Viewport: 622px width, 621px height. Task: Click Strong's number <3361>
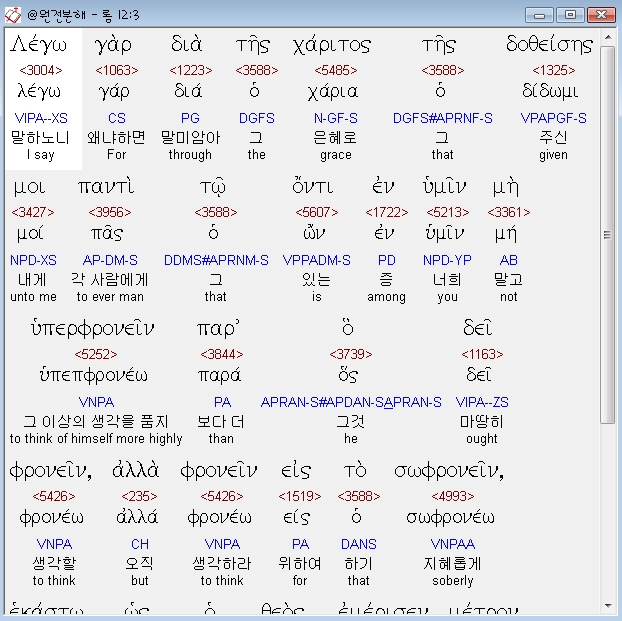click(509, 212)
